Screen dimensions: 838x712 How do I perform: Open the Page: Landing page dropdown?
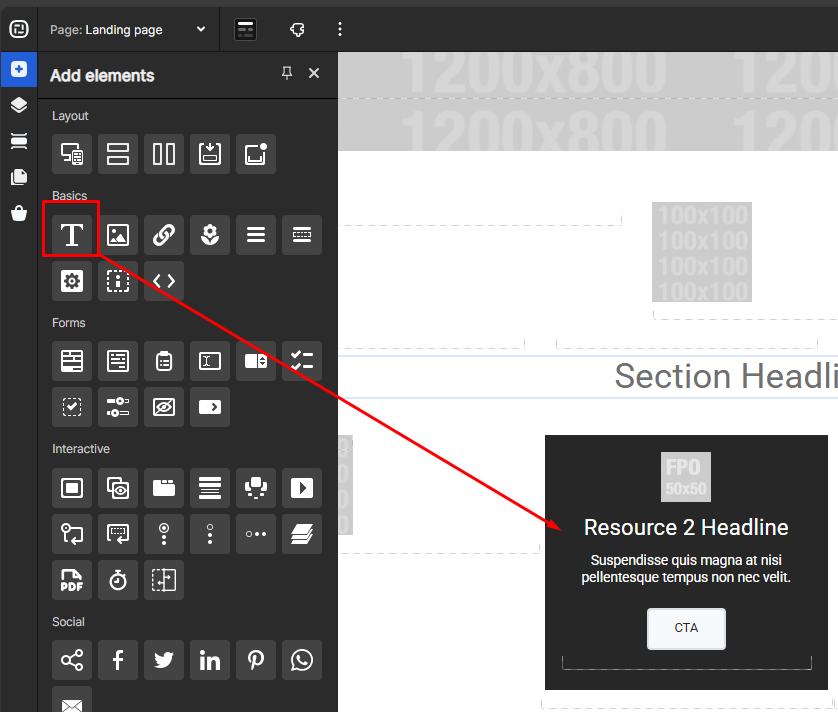pyautogui.click(x=128, y=29)
